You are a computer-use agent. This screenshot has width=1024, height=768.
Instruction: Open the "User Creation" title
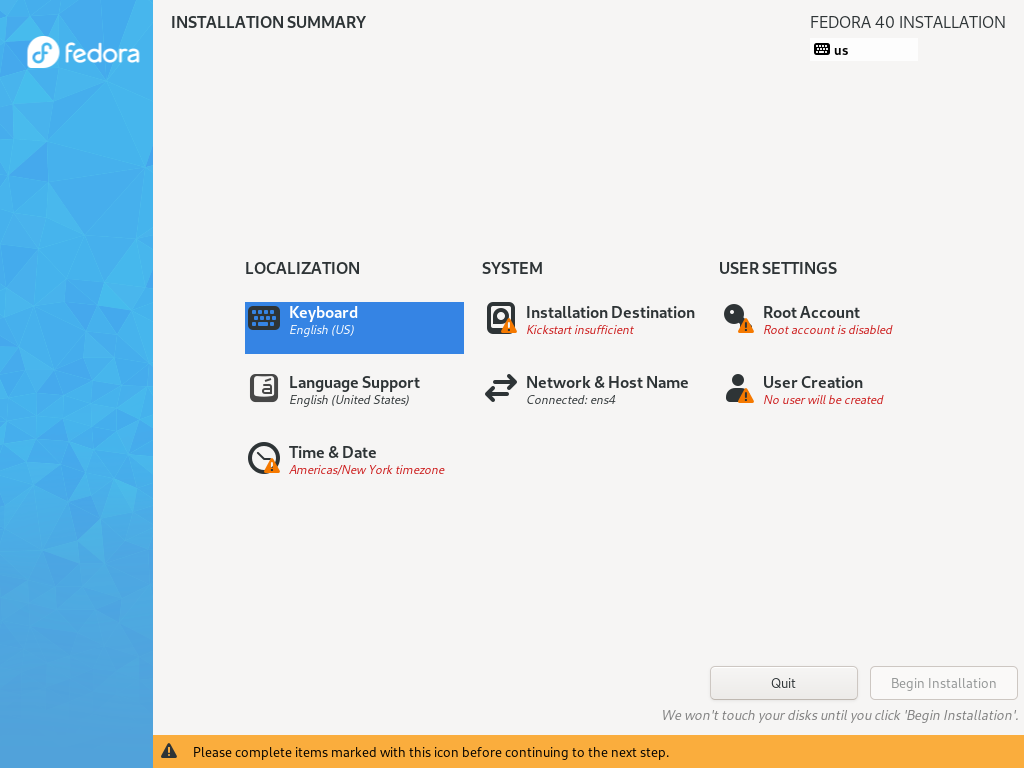coord(813,383)
